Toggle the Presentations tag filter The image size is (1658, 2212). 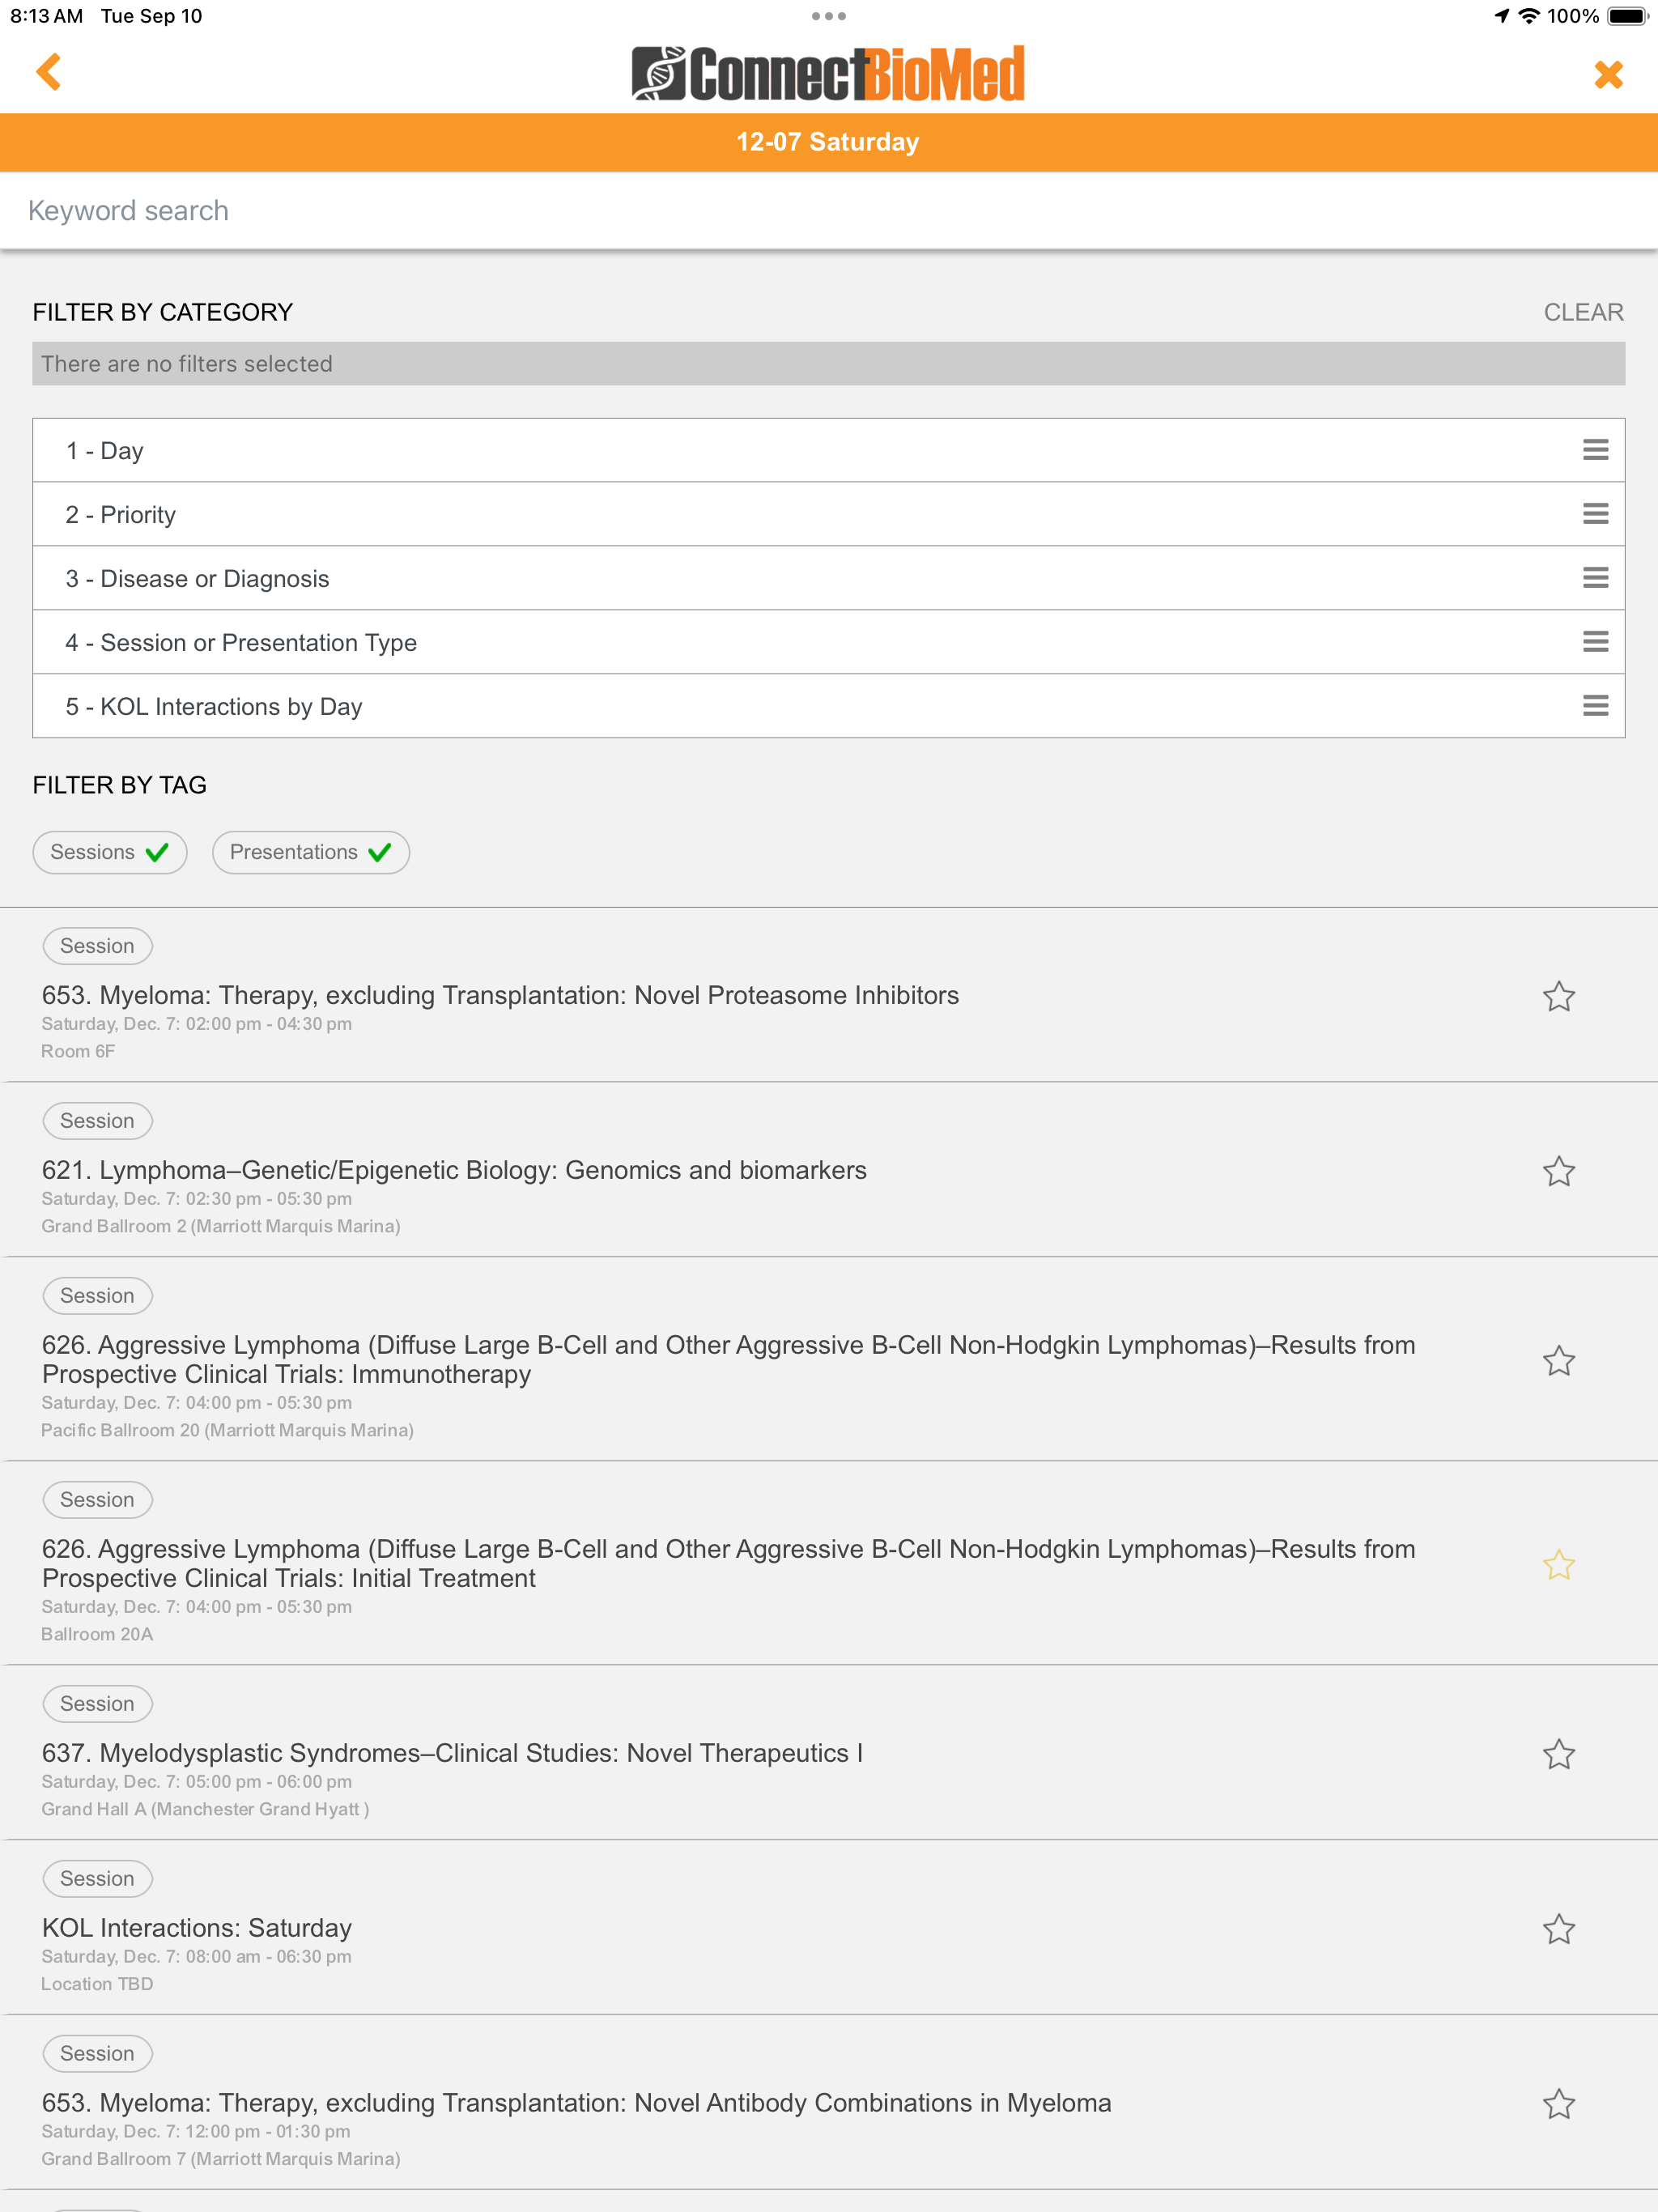tap(311, 852)
